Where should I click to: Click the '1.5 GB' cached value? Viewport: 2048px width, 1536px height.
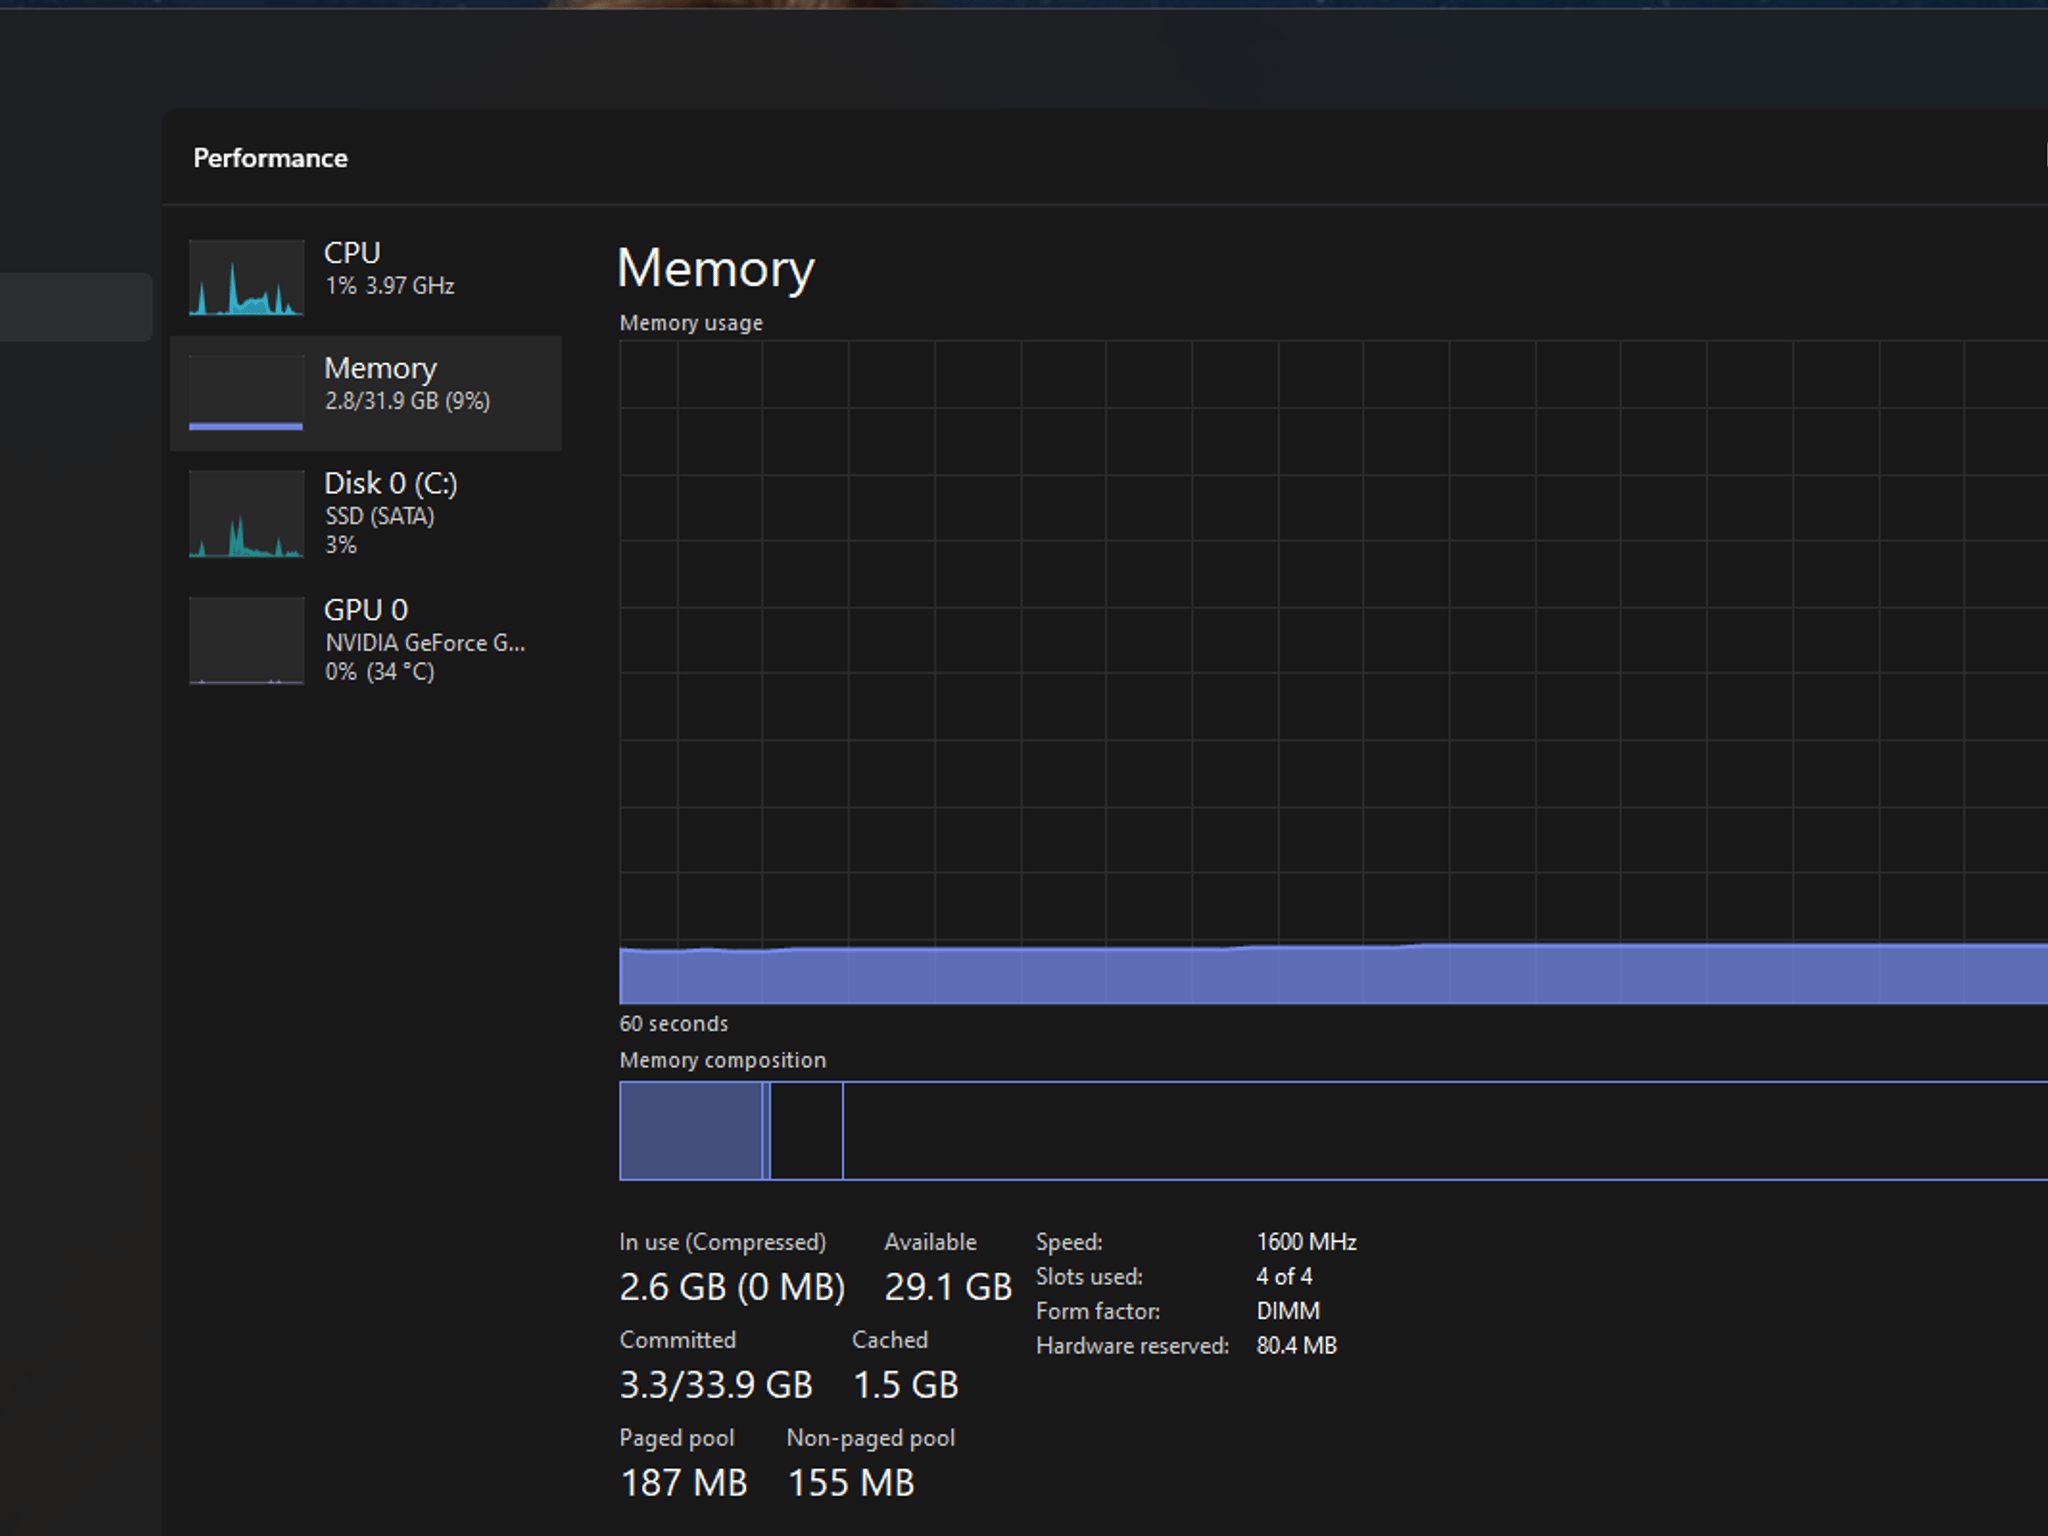(905, 1385)
